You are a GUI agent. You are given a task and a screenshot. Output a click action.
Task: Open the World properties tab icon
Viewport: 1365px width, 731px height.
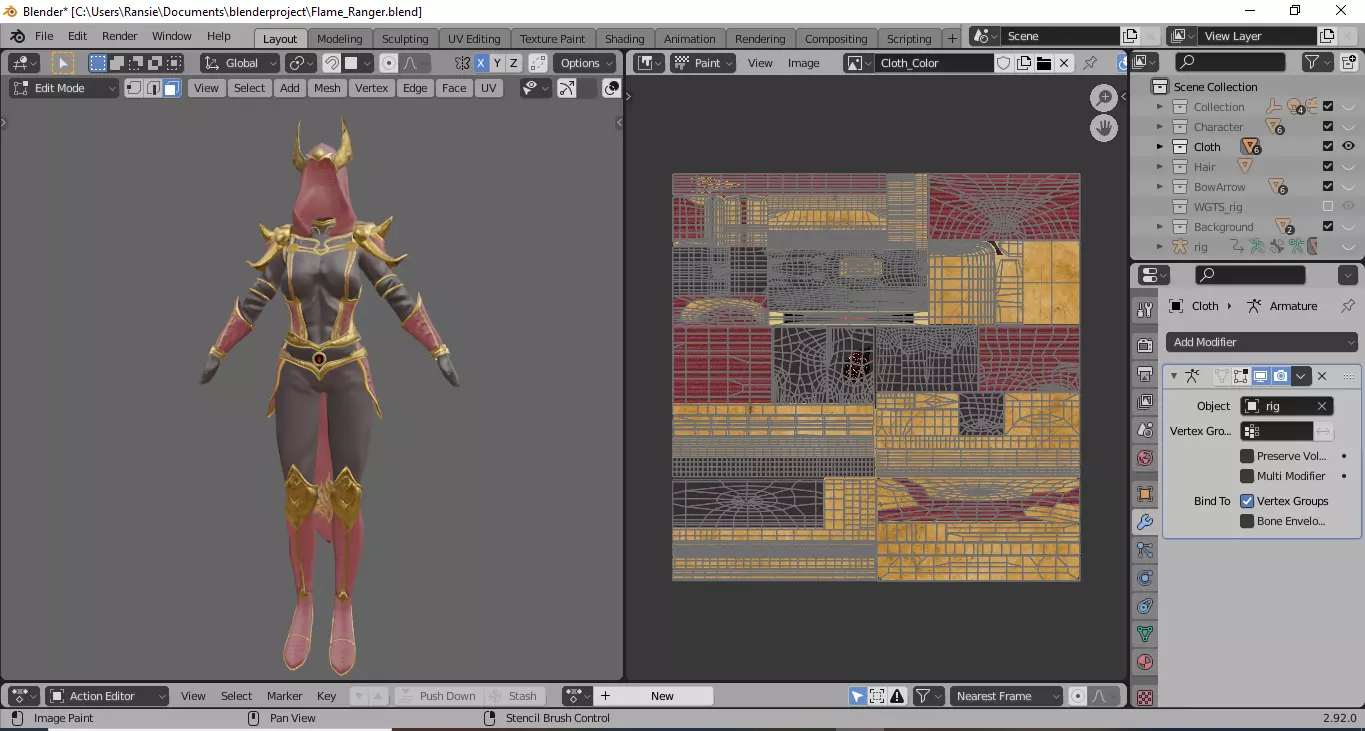pyautogui.click(x=1145, y=458)
